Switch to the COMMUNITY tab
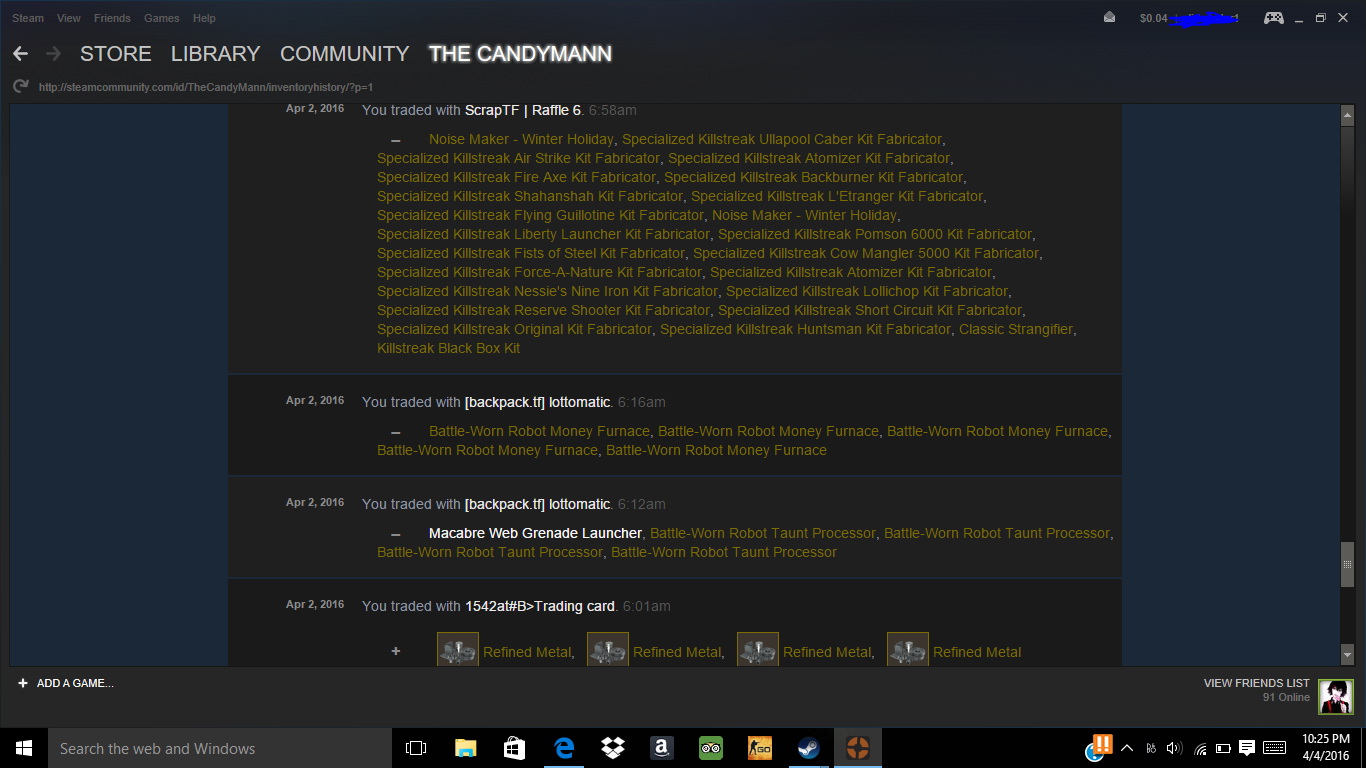 (x=344, y=54)
